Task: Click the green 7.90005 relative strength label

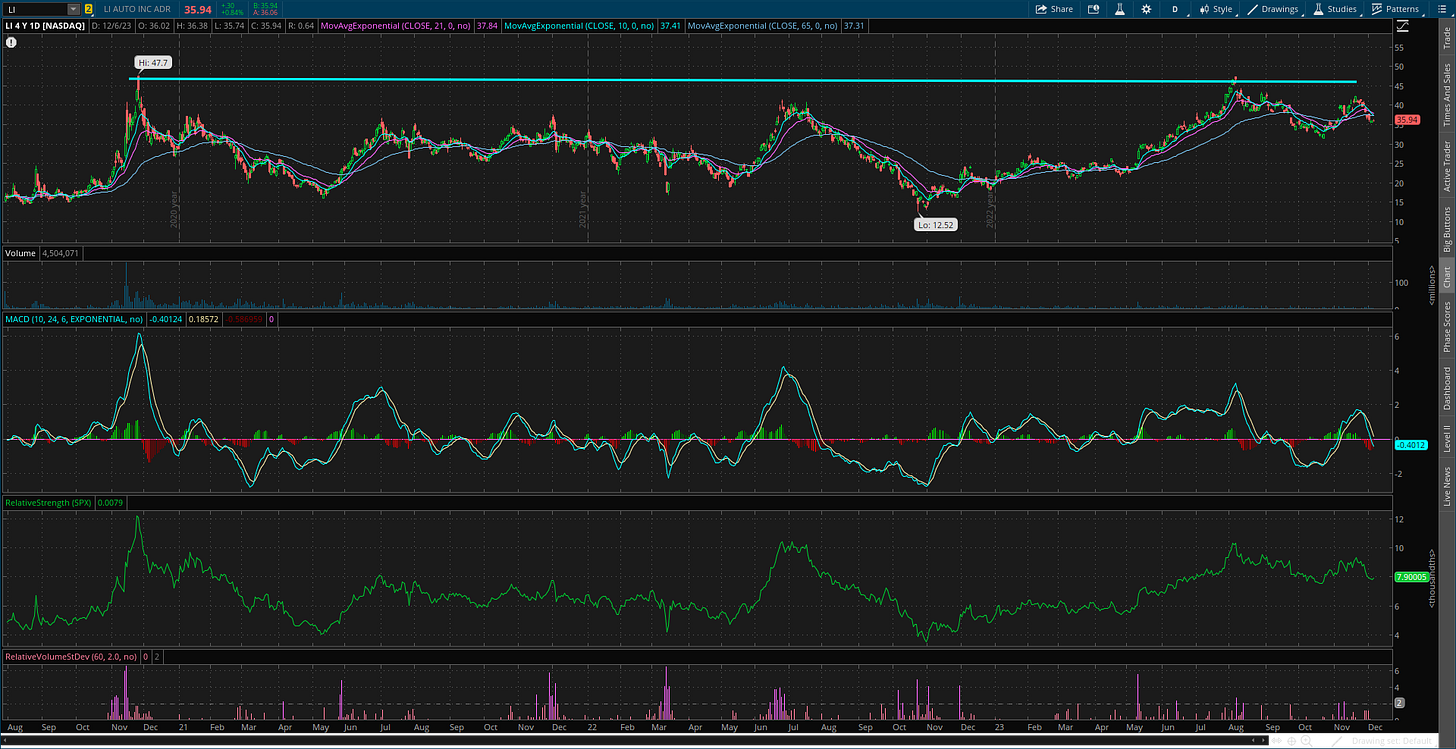Action: click(1410, 577)
